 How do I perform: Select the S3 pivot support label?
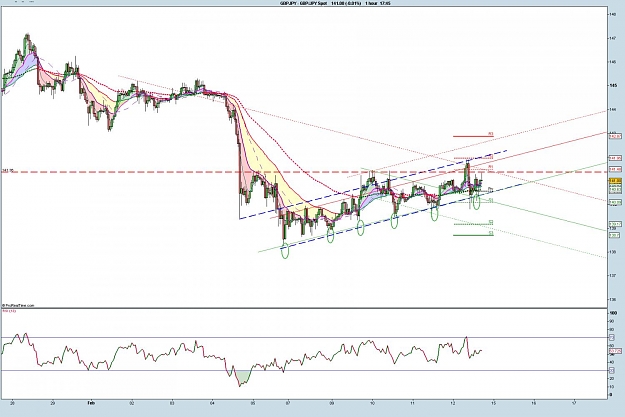491,233
